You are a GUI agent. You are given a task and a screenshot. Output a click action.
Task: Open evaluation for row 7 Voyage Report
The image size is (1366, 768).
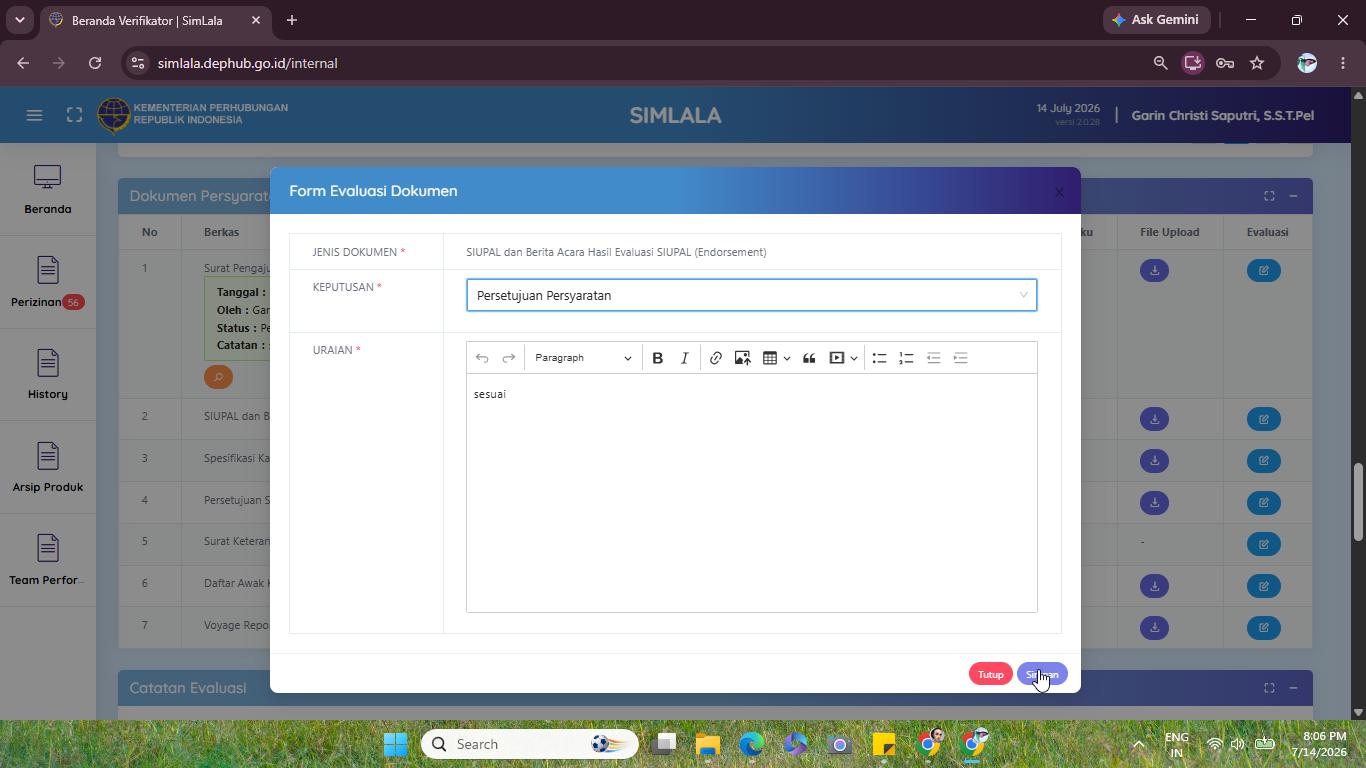1263,627
